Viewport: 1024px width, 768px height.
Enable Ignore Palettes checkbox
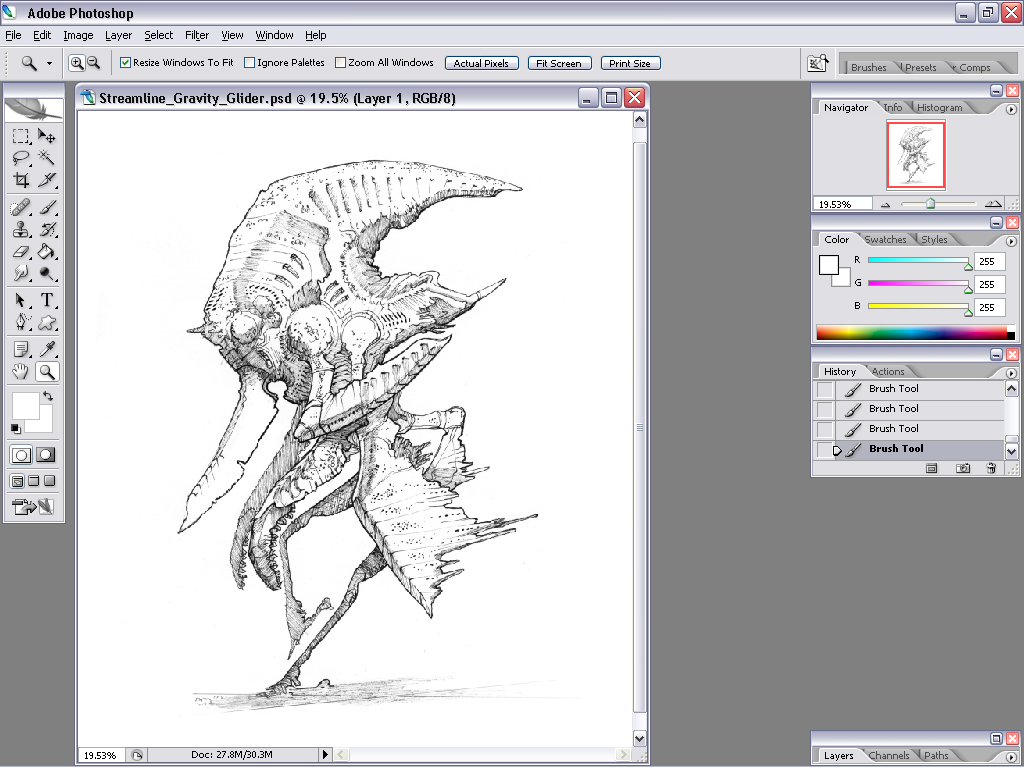point(249,63)
